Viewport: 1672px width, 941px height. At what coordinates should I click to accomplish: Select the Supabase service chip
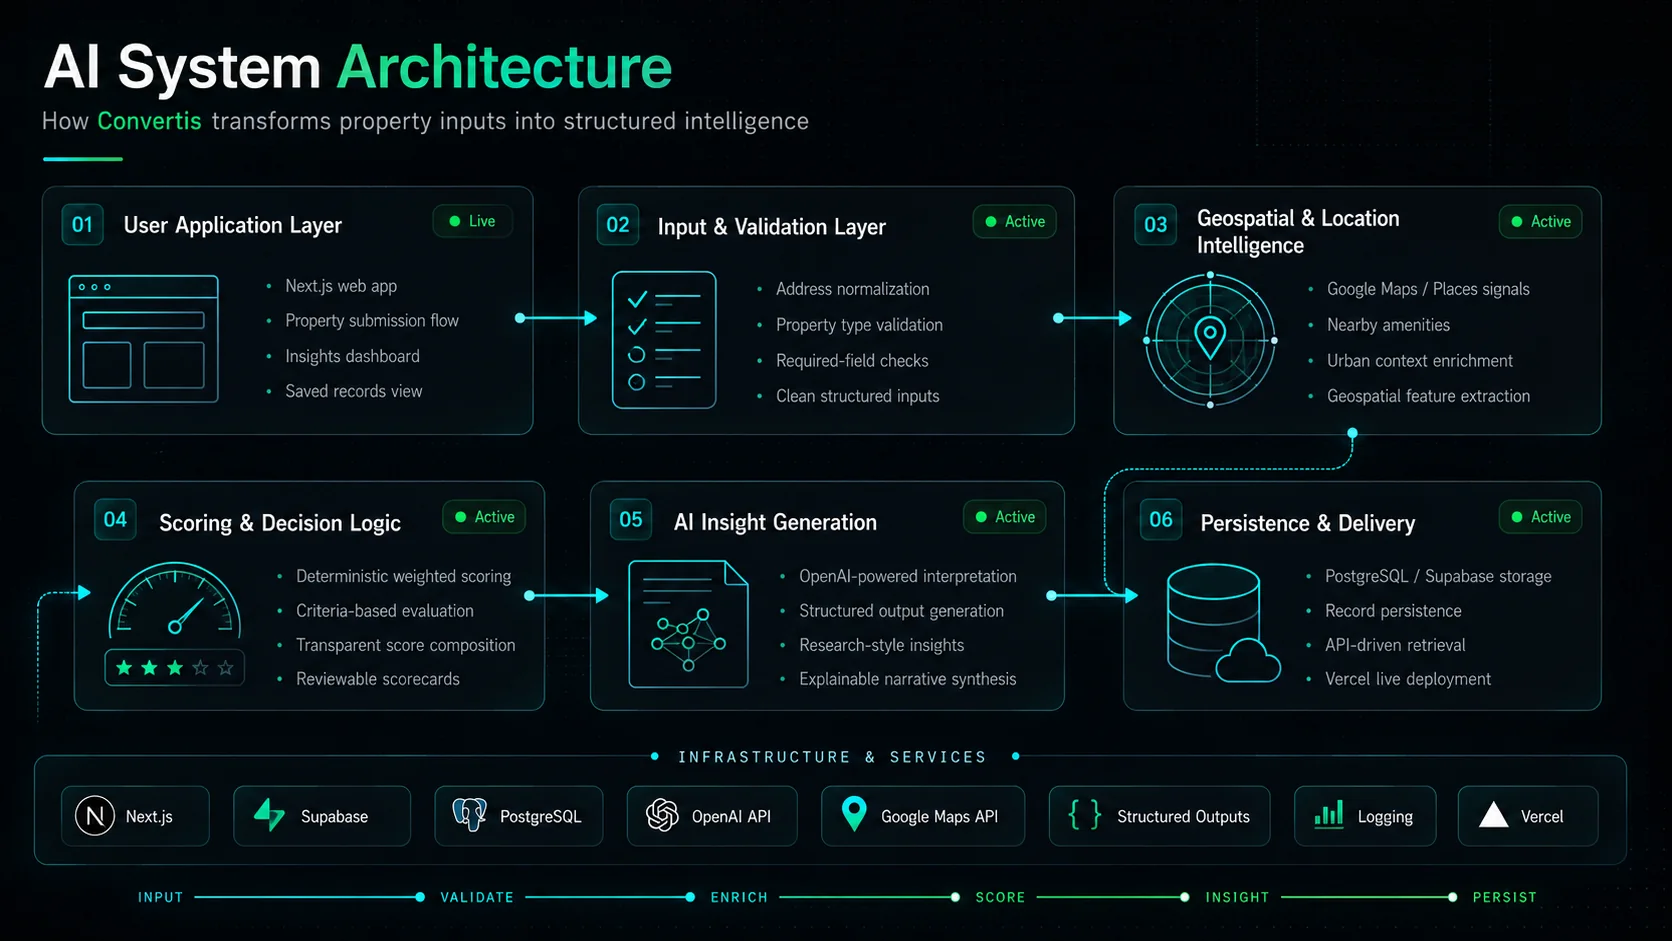[x=322, y=816]
